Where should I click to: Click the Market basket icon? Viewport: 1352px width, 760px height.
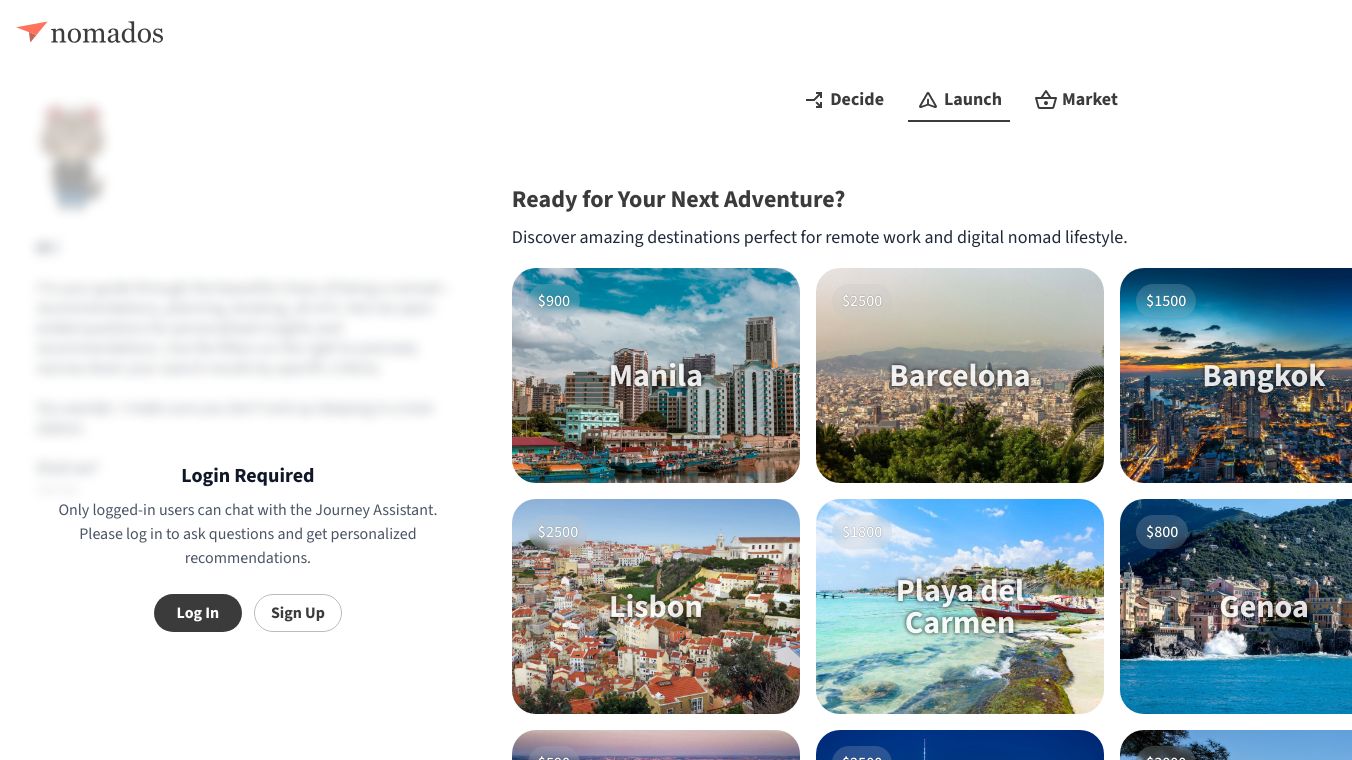(1046, 100)
